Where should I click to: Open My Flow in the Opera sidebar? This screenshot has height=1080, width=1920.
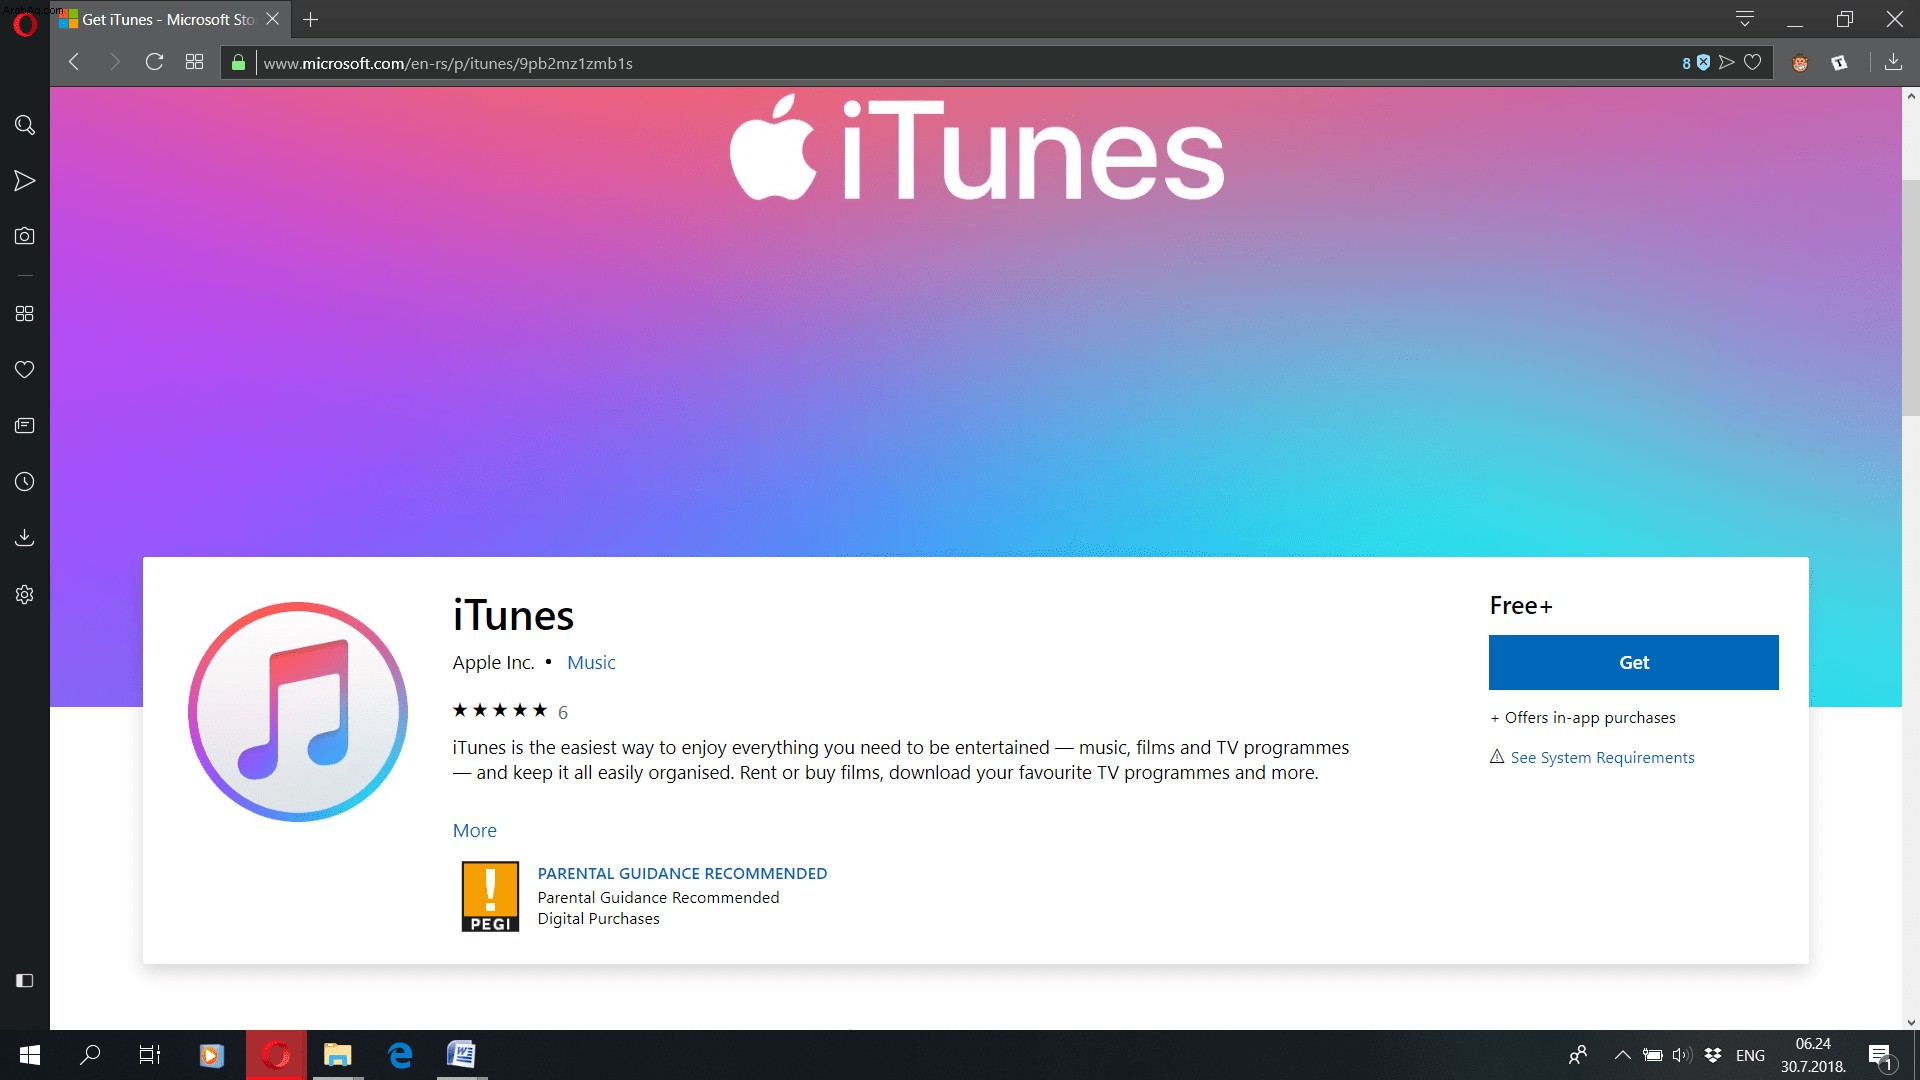(25, 181)
